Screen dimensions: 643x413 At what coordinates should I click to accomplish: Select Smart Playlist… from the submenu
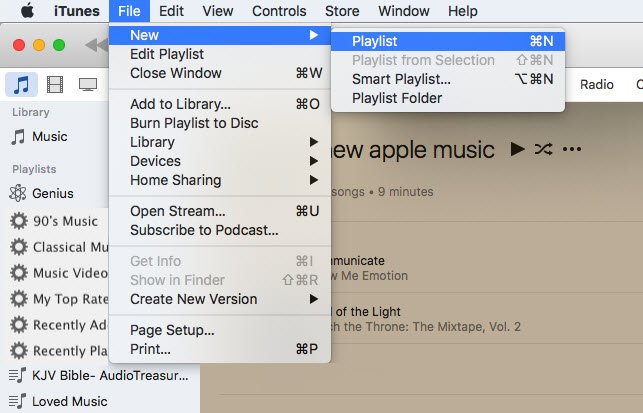(401, 79)
